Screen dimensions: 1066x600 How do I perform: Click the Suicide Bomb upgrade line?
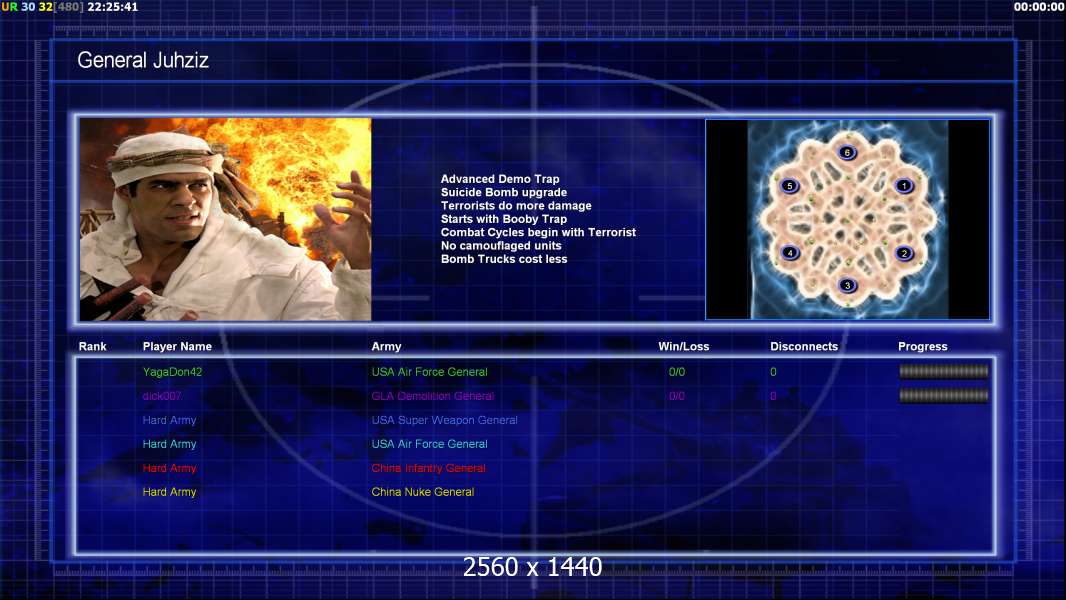504,192
